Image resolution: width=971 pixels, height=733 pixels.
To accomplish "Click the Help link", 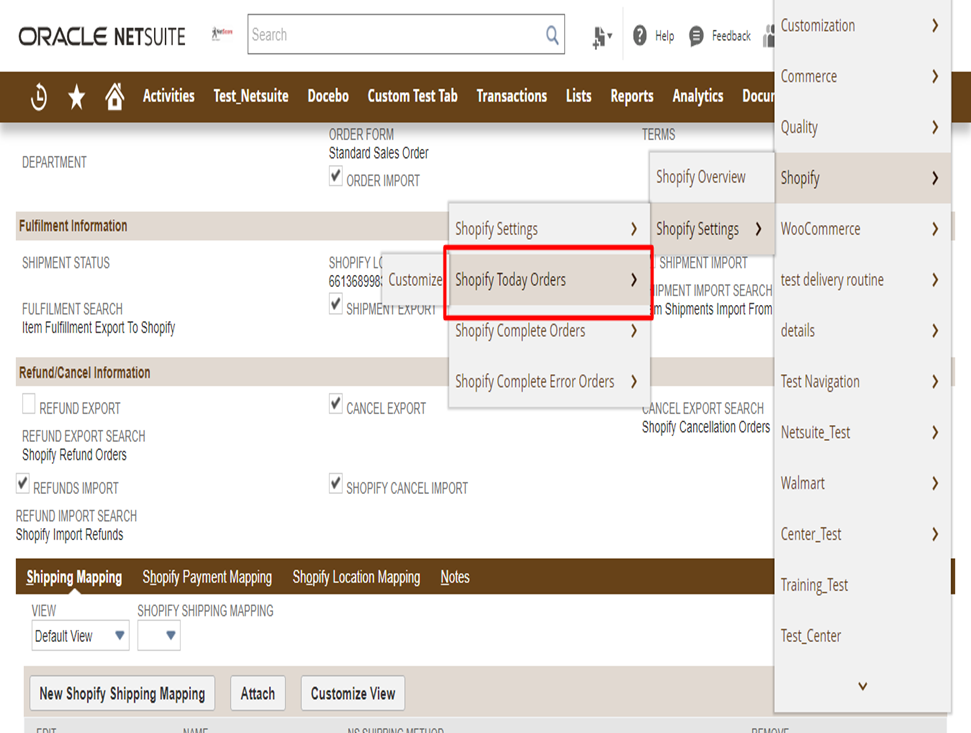I will click(x=664, y=36).
